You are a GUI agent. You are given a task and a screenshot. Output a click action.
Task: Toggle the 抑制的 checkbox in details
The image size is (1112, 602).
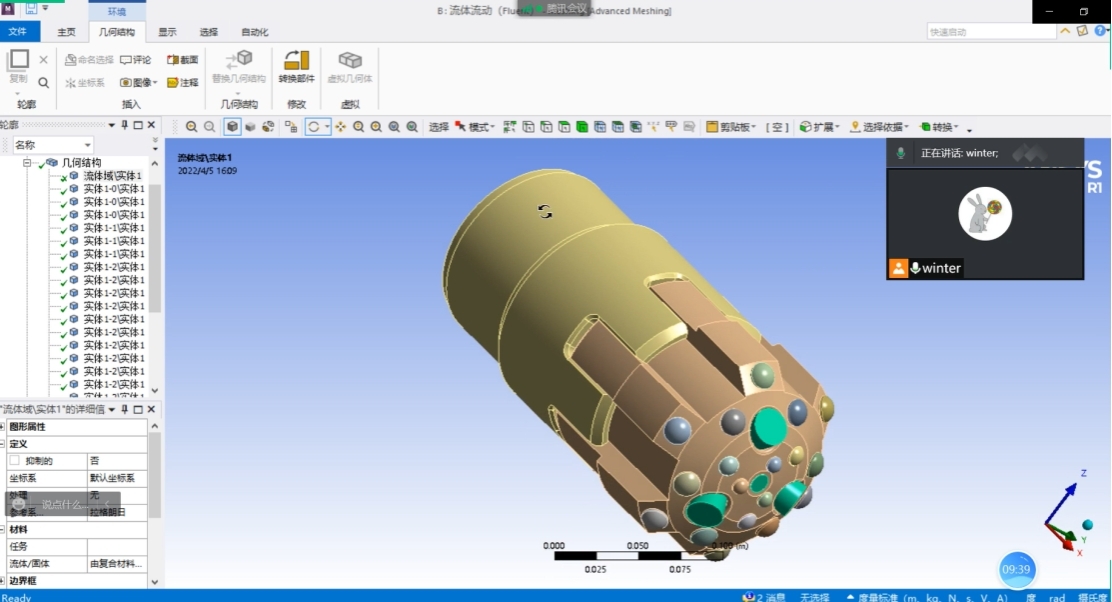coord(14,461)
